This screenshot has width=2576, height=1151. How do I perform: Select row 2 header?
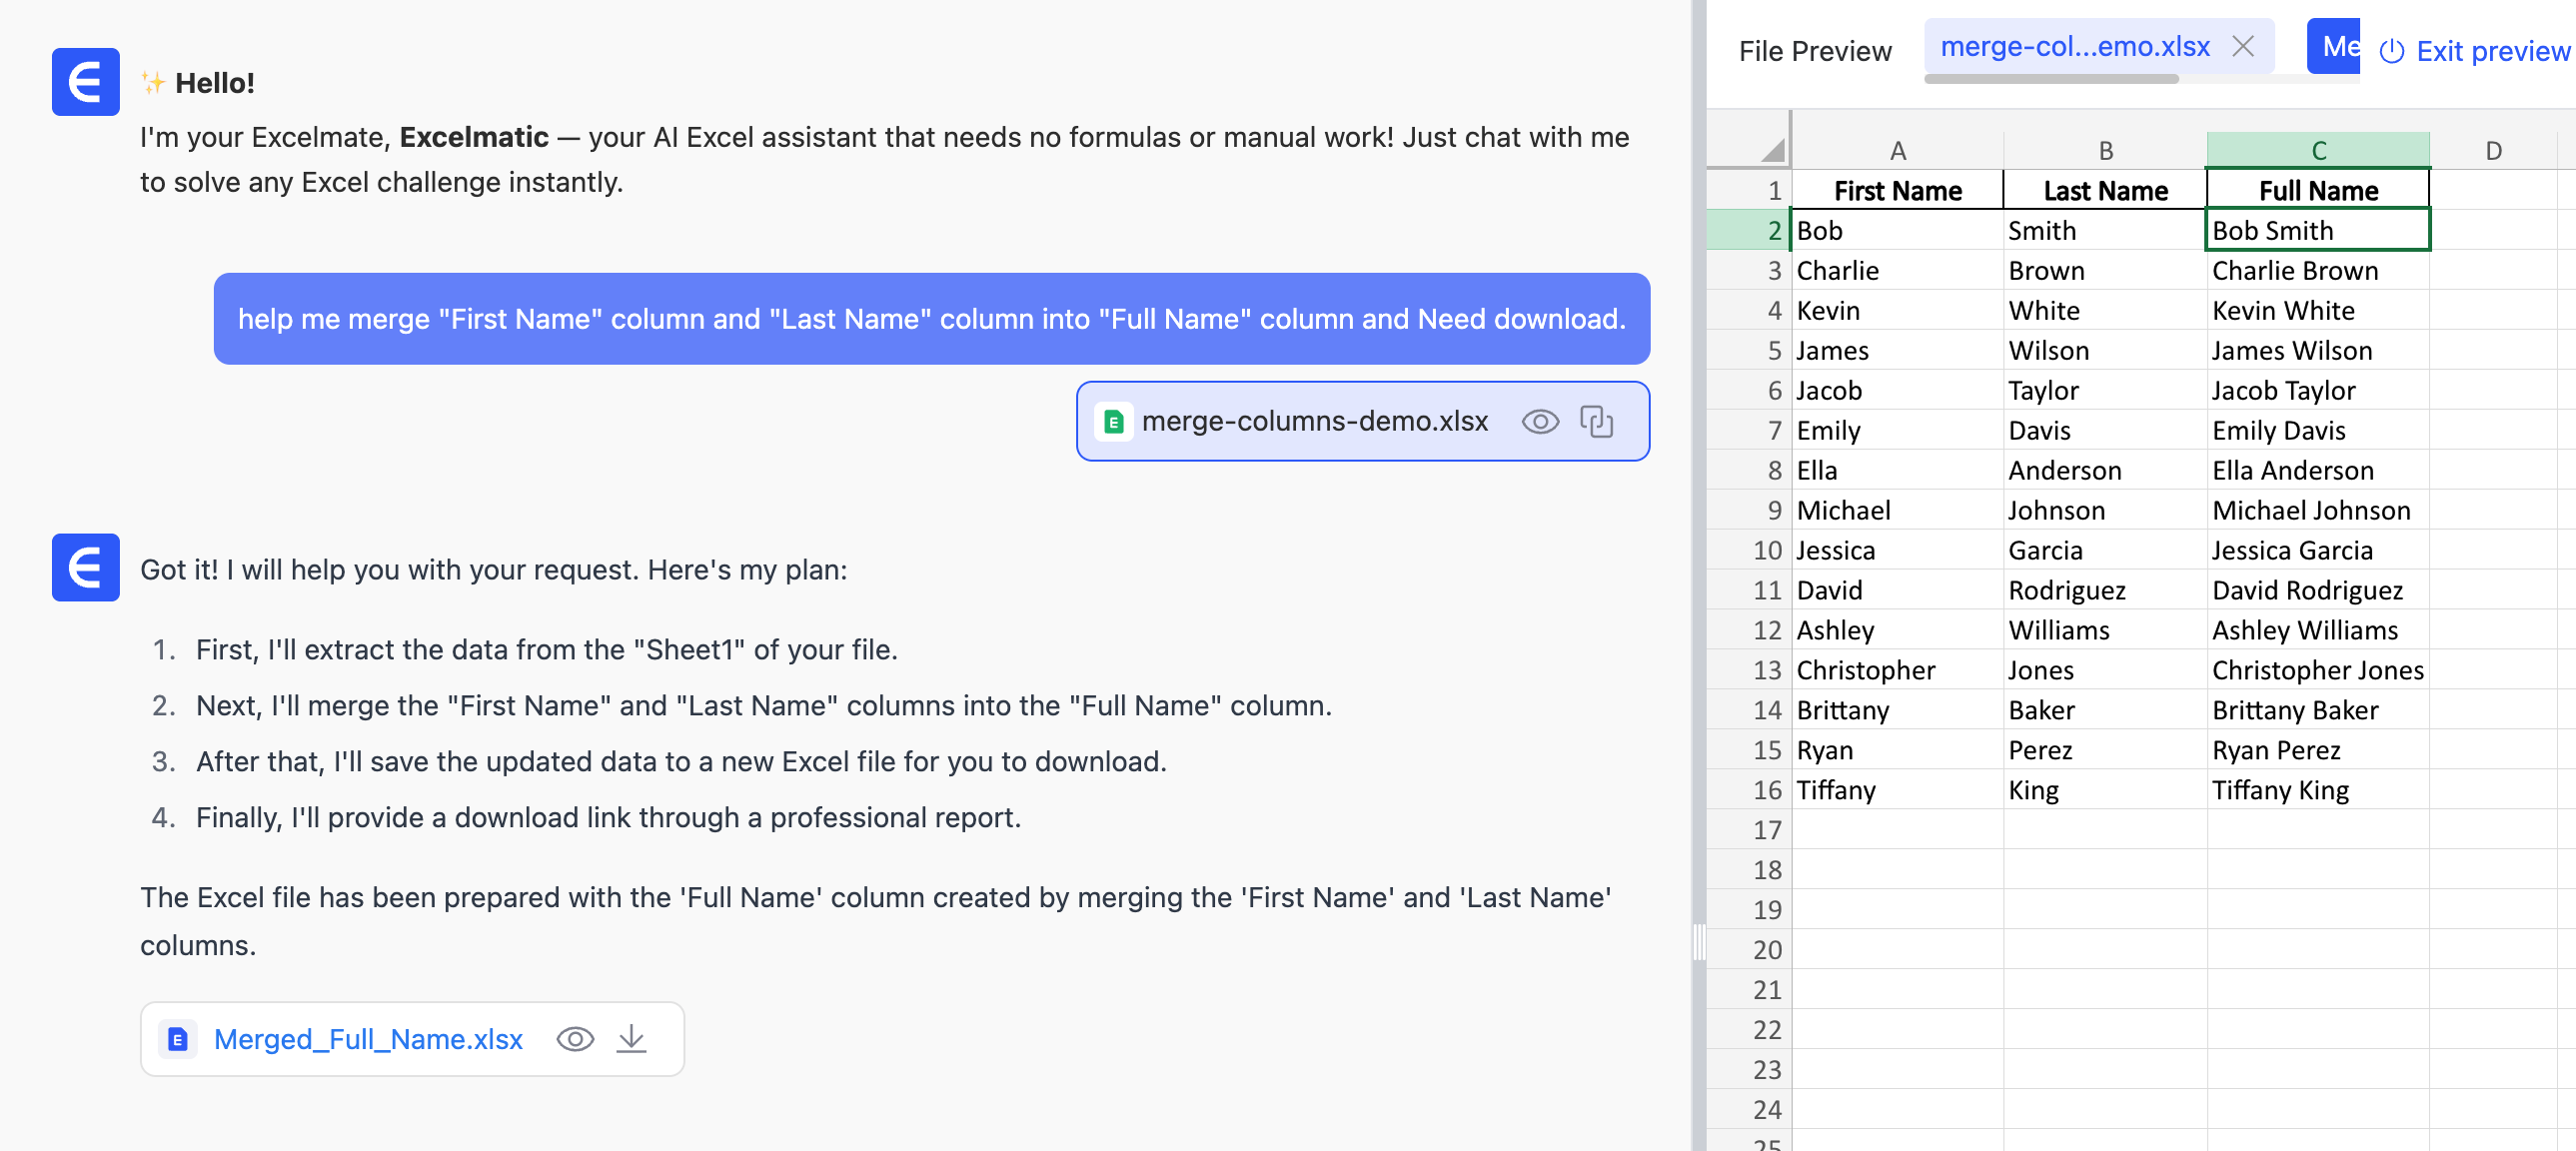1771,230
